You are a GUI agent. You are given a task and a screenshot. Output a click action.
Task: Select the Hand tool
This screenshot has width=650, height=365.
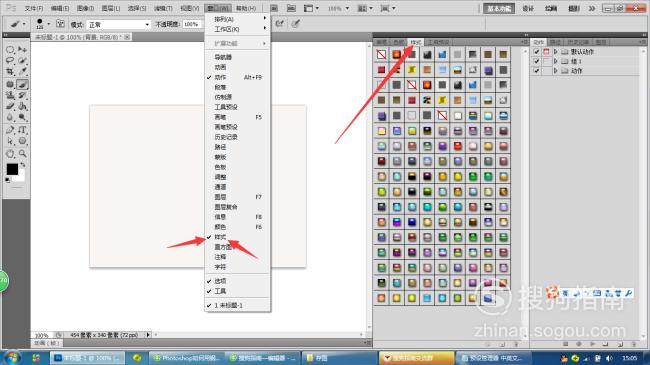pos(10,154)
